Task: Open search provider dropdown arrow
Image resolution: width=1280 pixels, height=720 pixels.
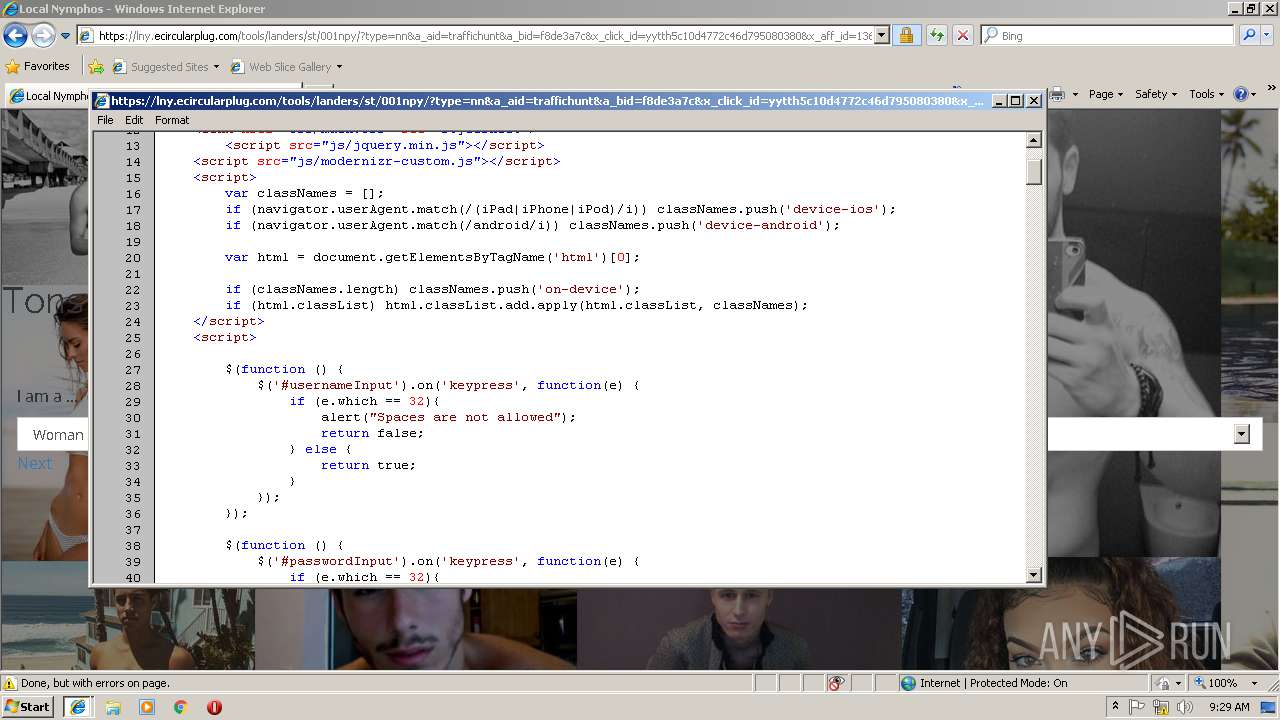Action: [1267, 35]
